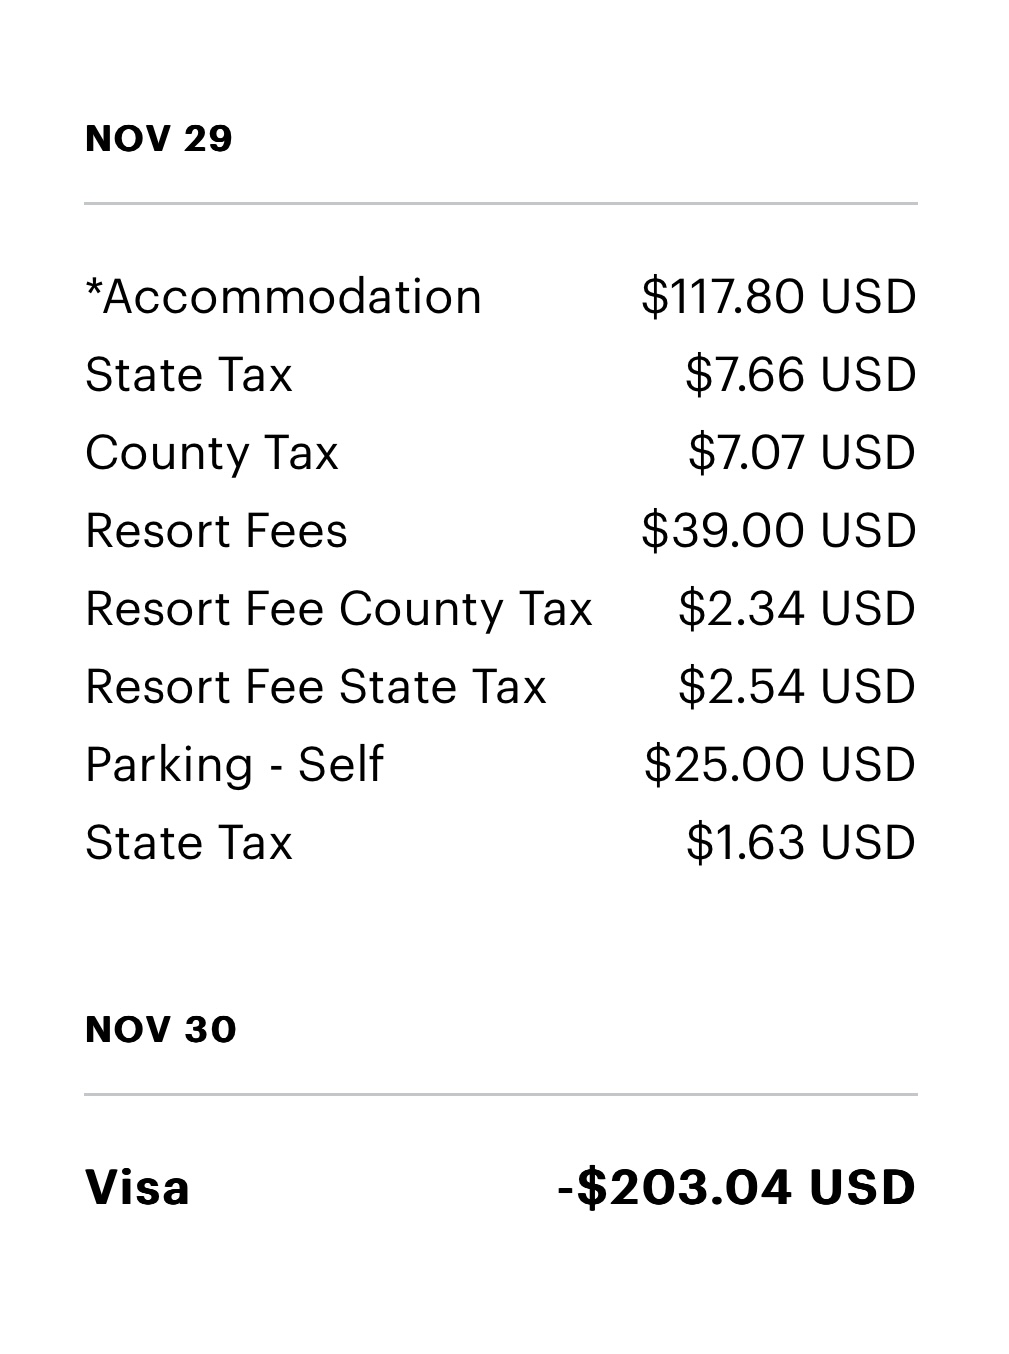Select the Resort Fee State Tax label
1009x1354 pixels.
pyautogui.click(x=315, y=687)
